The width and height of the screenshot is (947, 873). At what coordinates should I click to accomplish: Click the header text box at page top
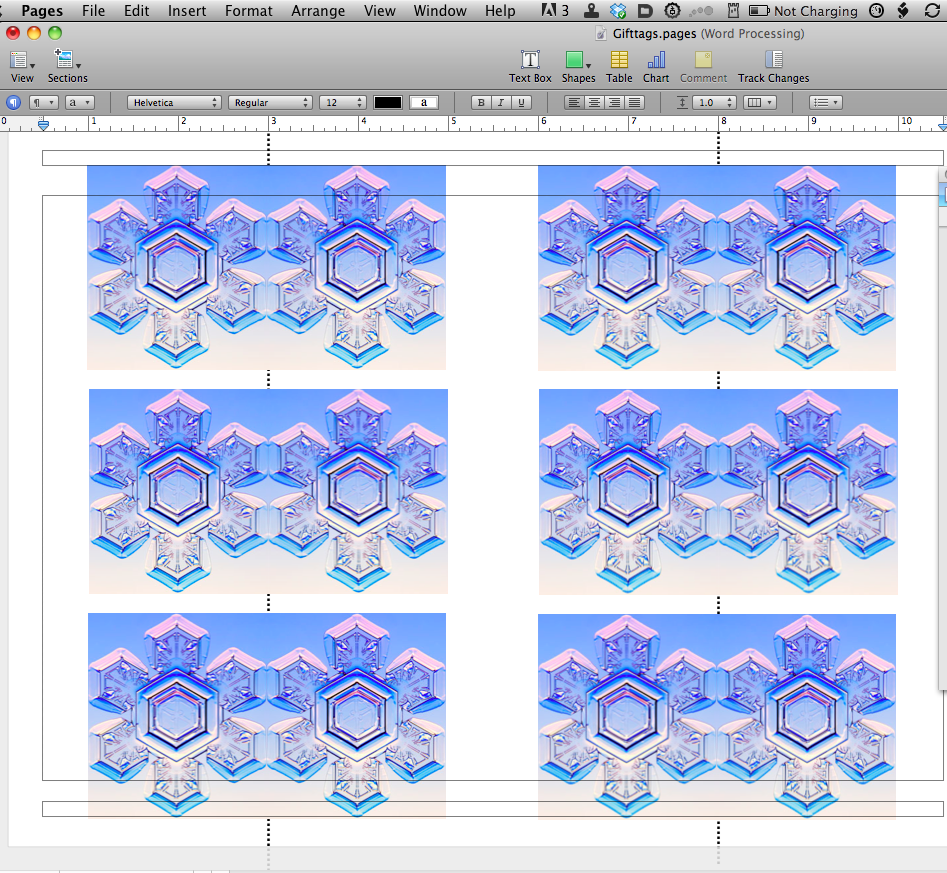pos(492,158)
